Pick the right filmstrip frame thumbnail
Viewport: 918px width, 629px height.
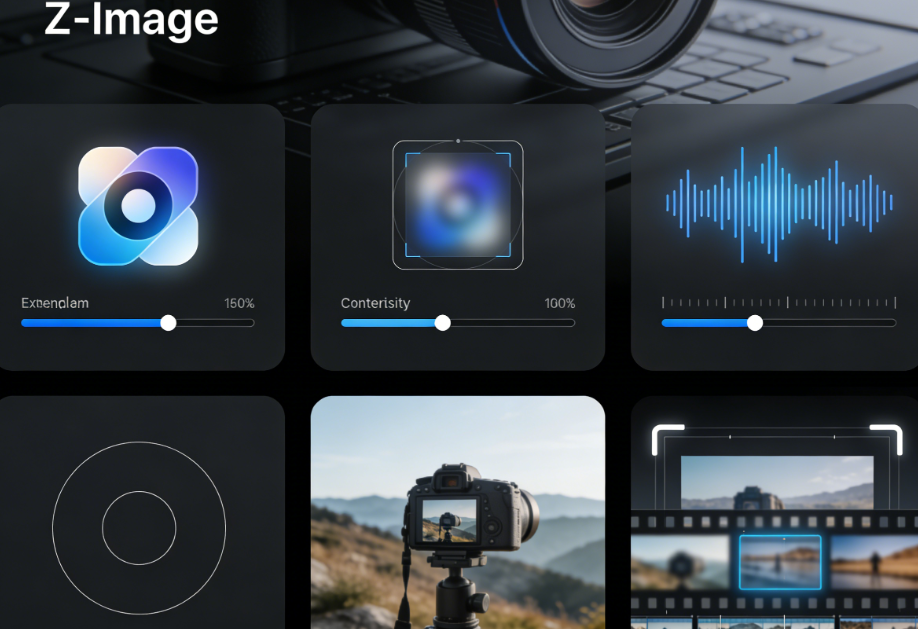(874, 562)
